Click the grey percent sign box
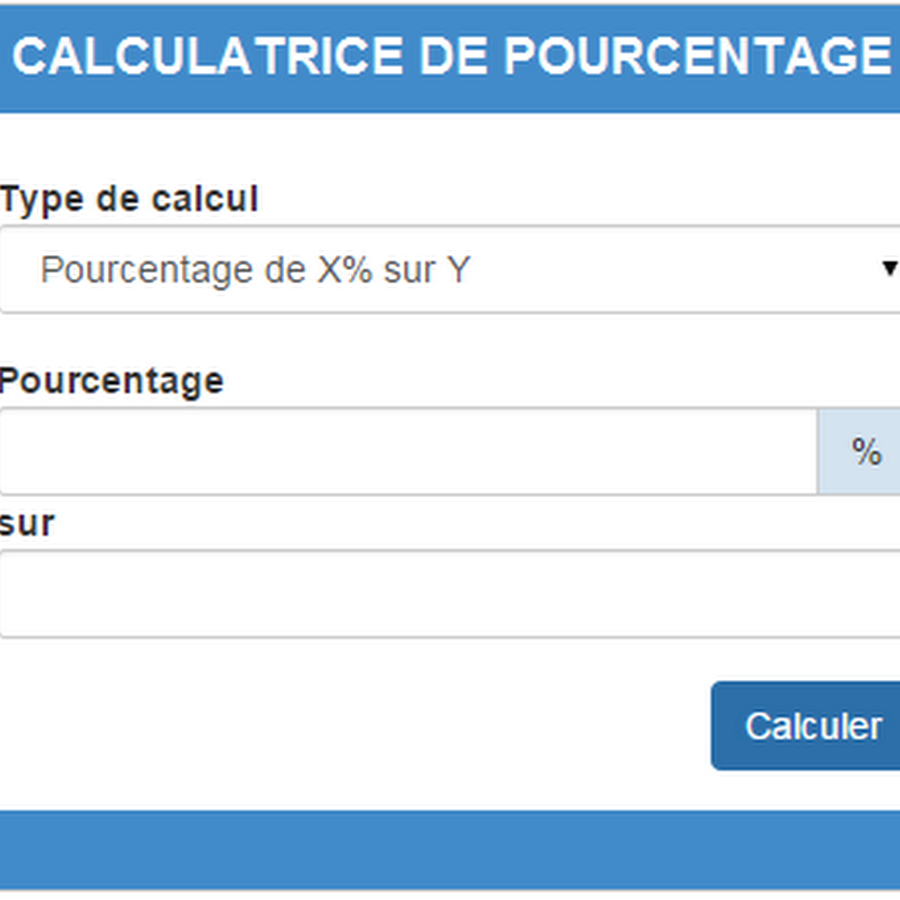 pos(865,452)
